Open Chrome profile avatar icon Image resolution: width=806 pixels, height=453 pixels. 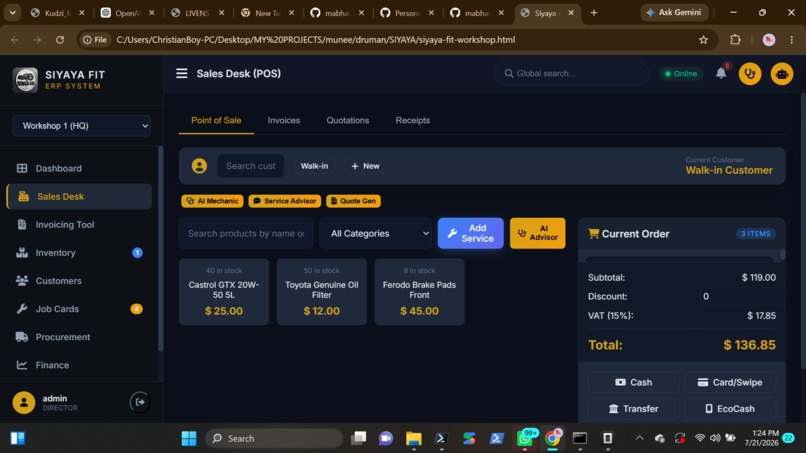(768, 40)
